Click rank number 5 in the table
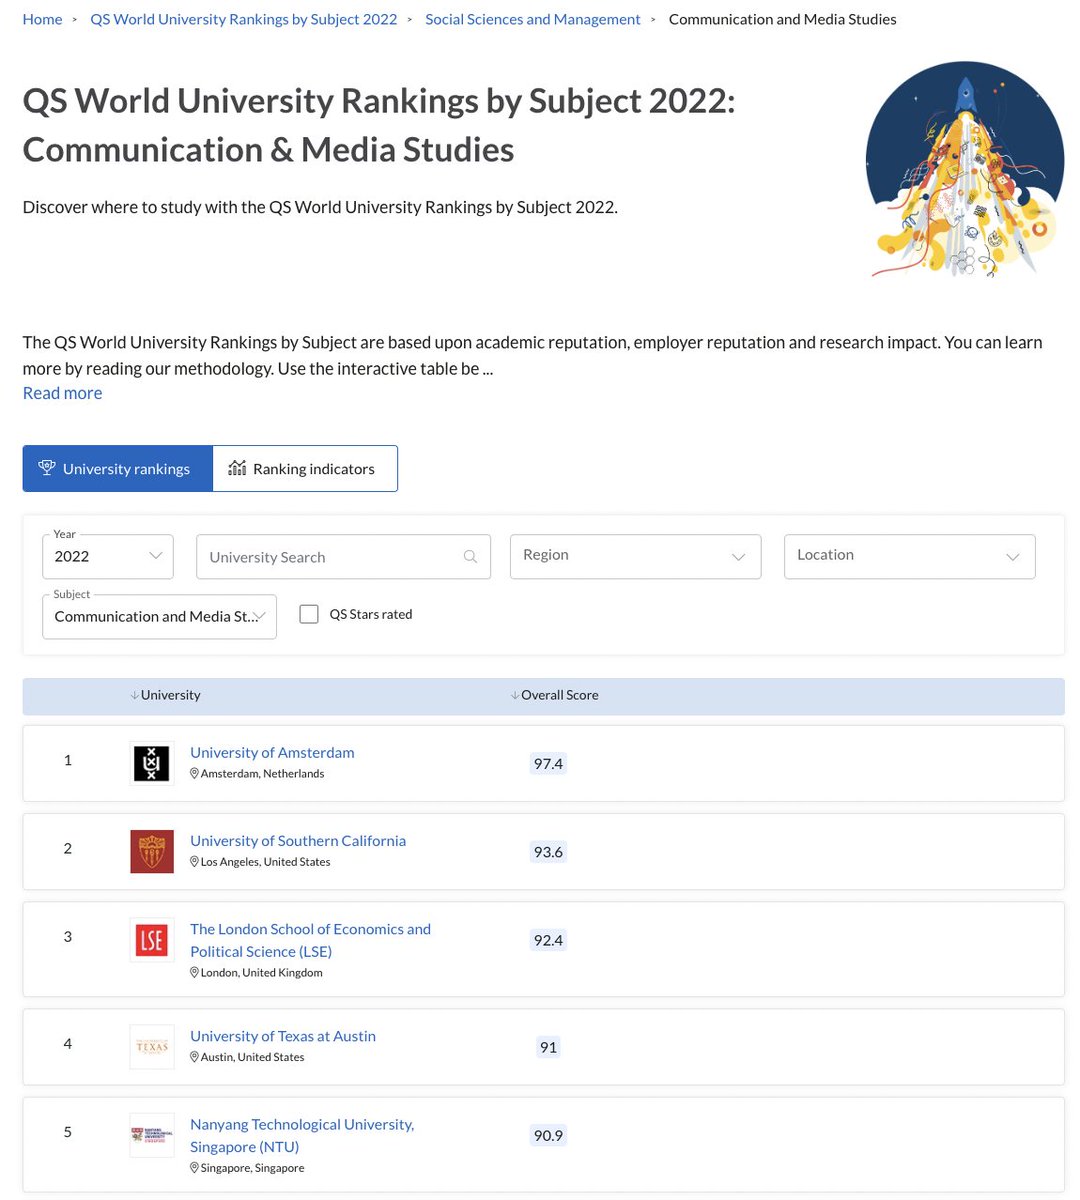This screenshot has height=1200, width=1080. tap(68, 1131)
